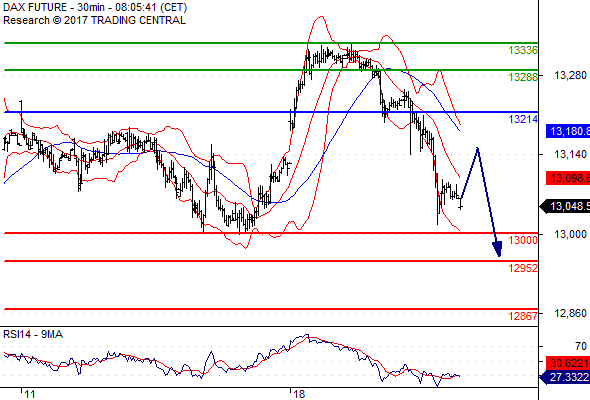The height and width of the screenshot is (400, 590).
Task: Select the 12867 support level label
Action: click(523, 316)
